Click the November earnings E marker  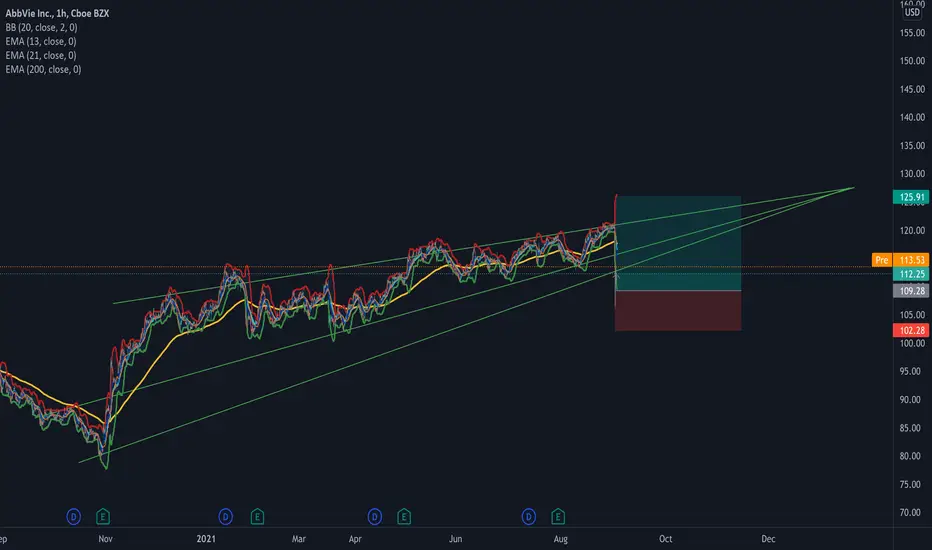[103, 517]
